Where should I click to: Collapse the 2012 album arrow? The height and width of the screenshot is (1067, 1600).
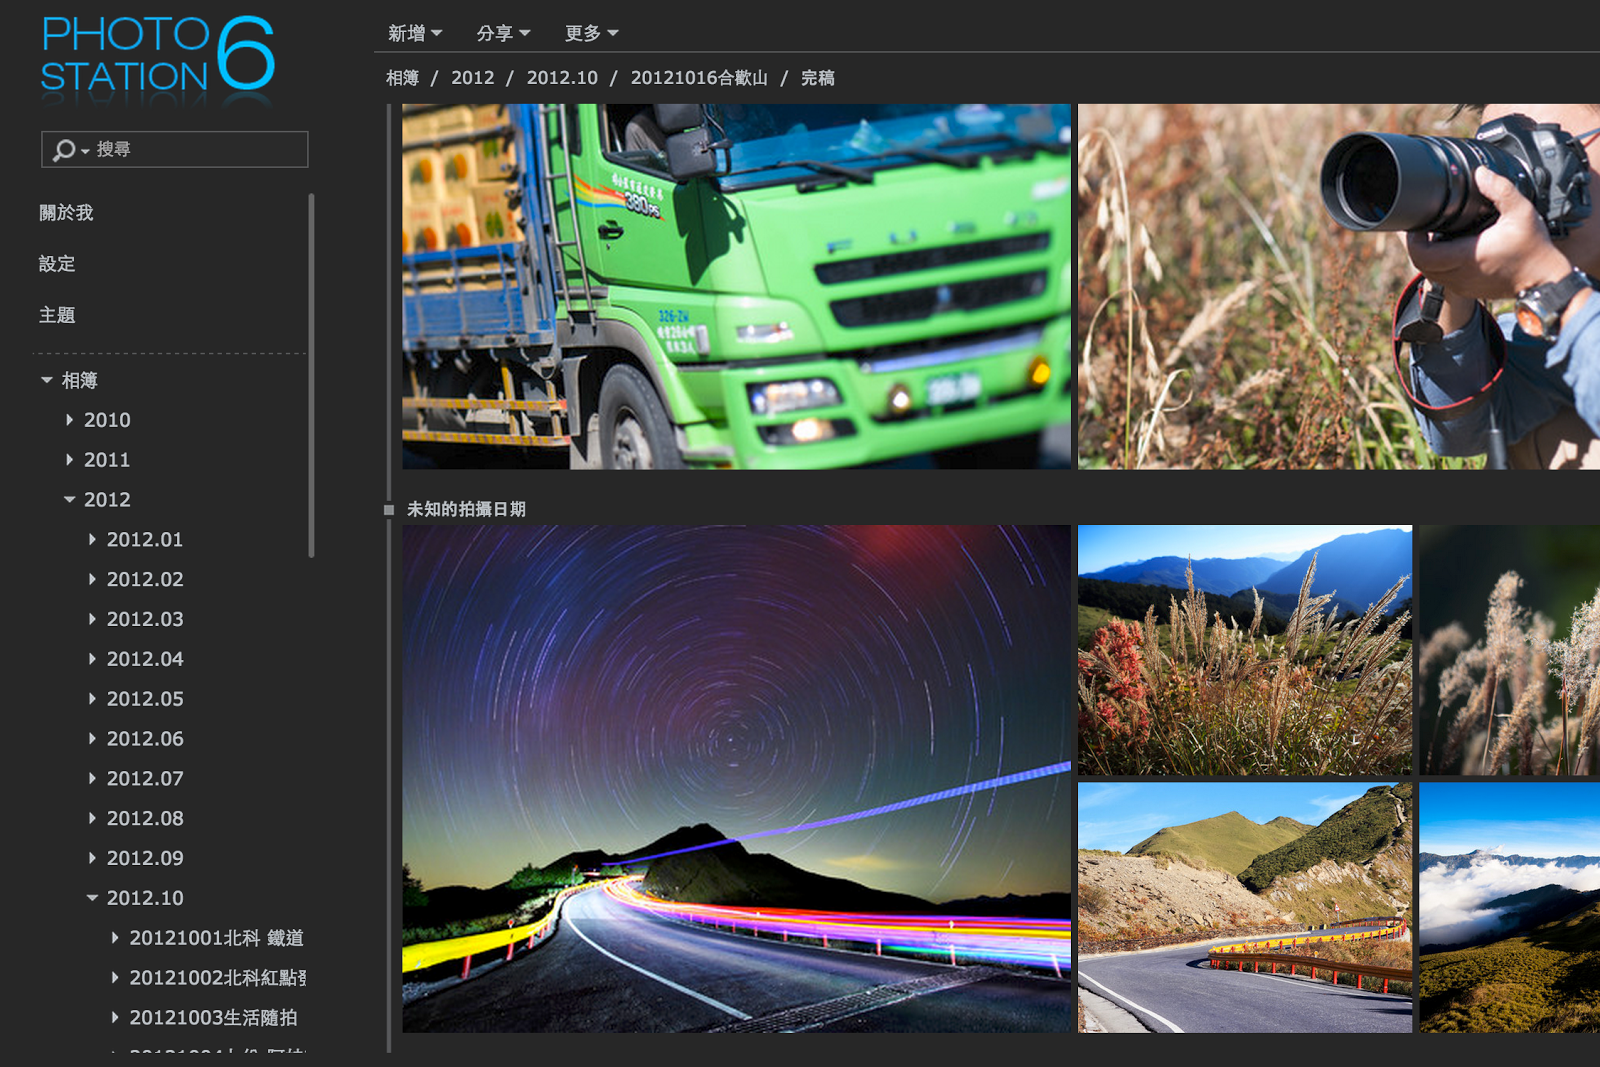(70, 500)
